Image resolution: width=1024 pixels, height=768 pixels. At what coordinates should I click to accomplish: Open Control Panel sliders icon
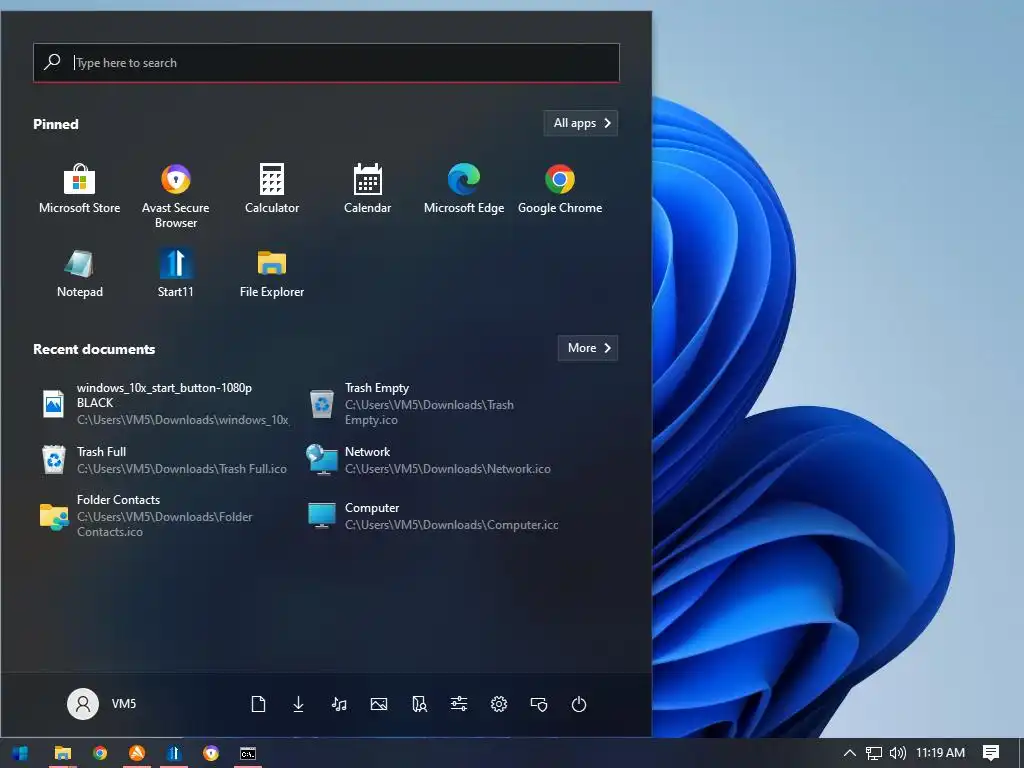point(459,704)
